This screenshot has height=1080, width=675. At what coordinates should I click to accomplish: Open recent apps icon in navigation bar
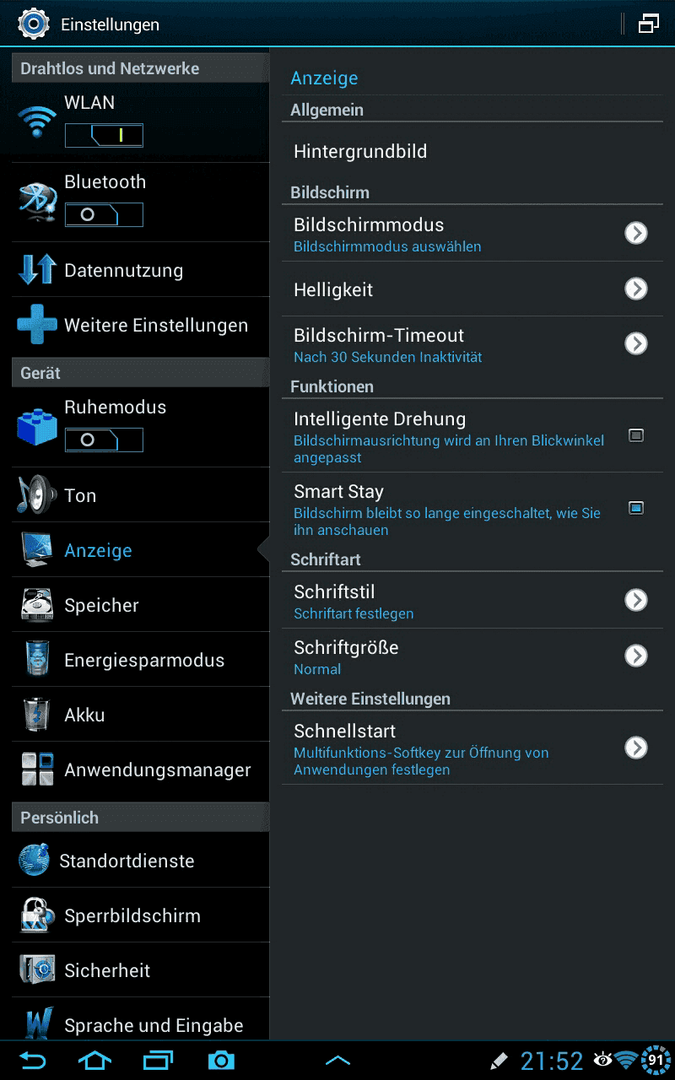[158, 1060]
